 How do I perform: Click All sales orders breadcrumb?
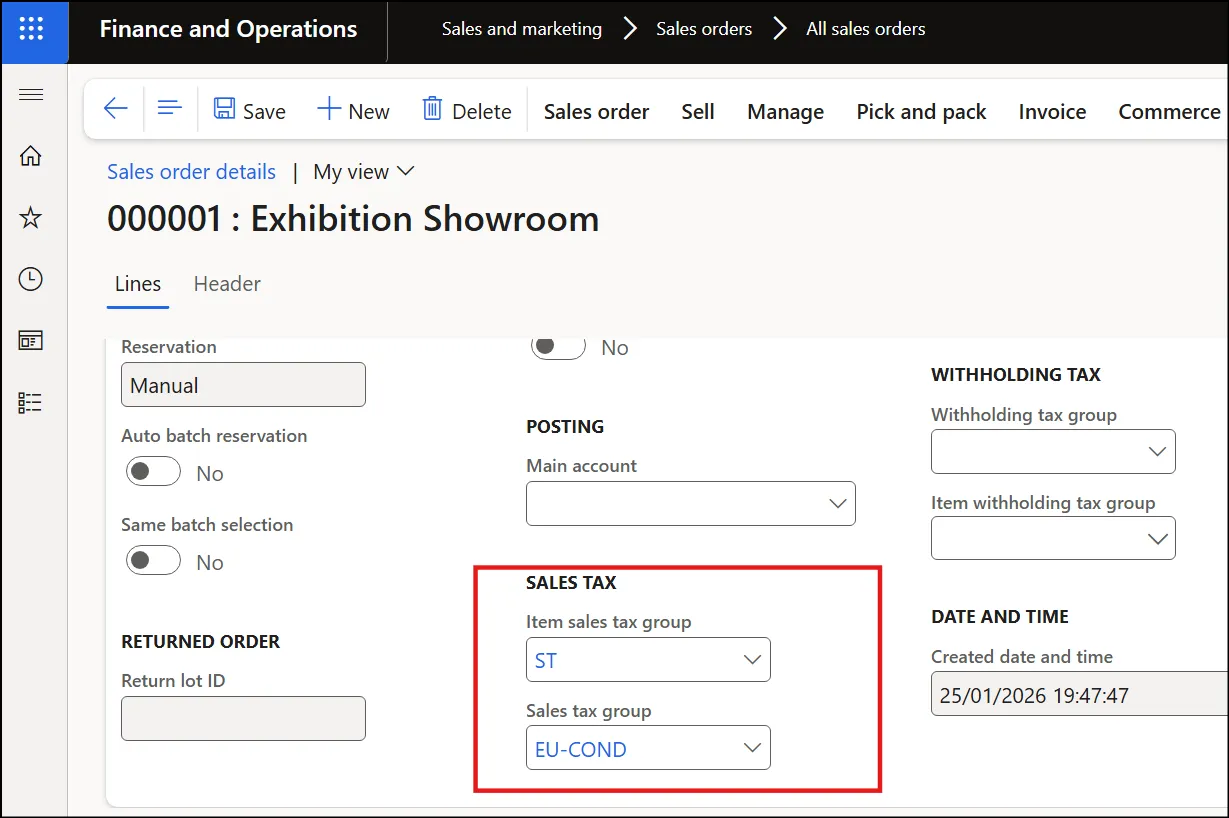[x=866, y=29]
